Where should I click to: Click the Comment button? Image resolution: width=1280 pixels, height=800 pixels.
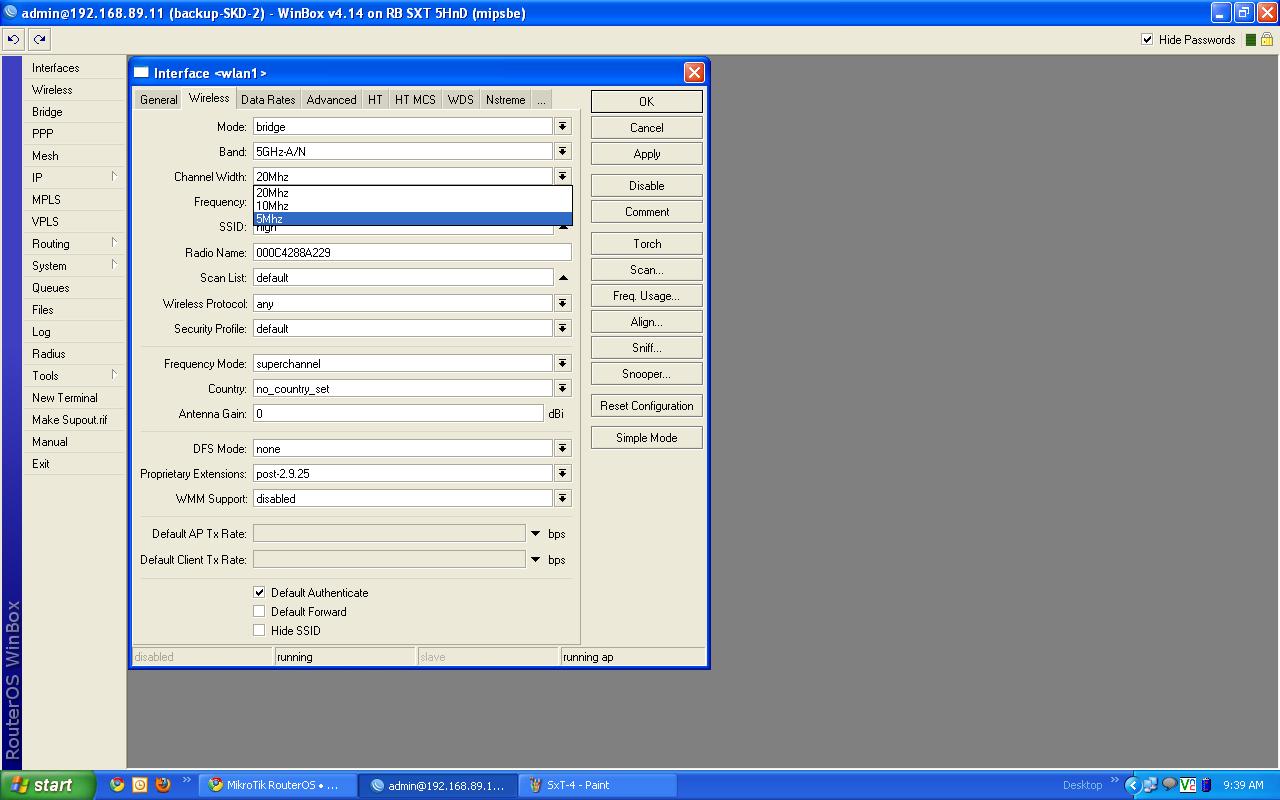point(647,211)
